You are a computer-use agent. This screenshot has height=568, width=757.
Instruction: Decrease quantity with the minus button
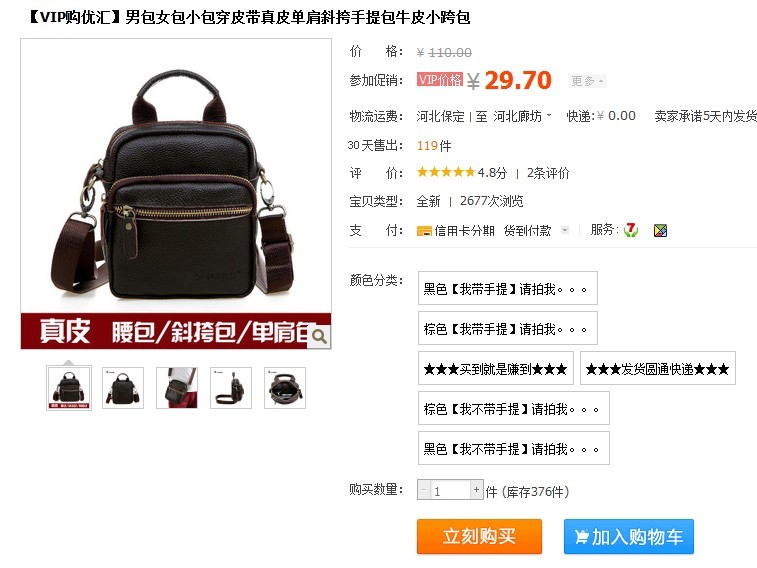[423, 490]
